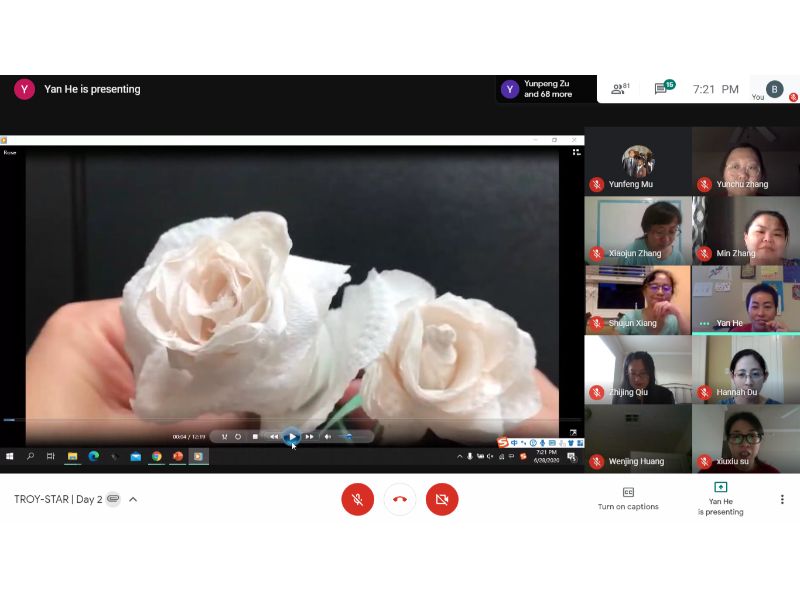Open the Windows notification center
The image size is (800, 600).
pyautogui.click(x=571, y=456)
